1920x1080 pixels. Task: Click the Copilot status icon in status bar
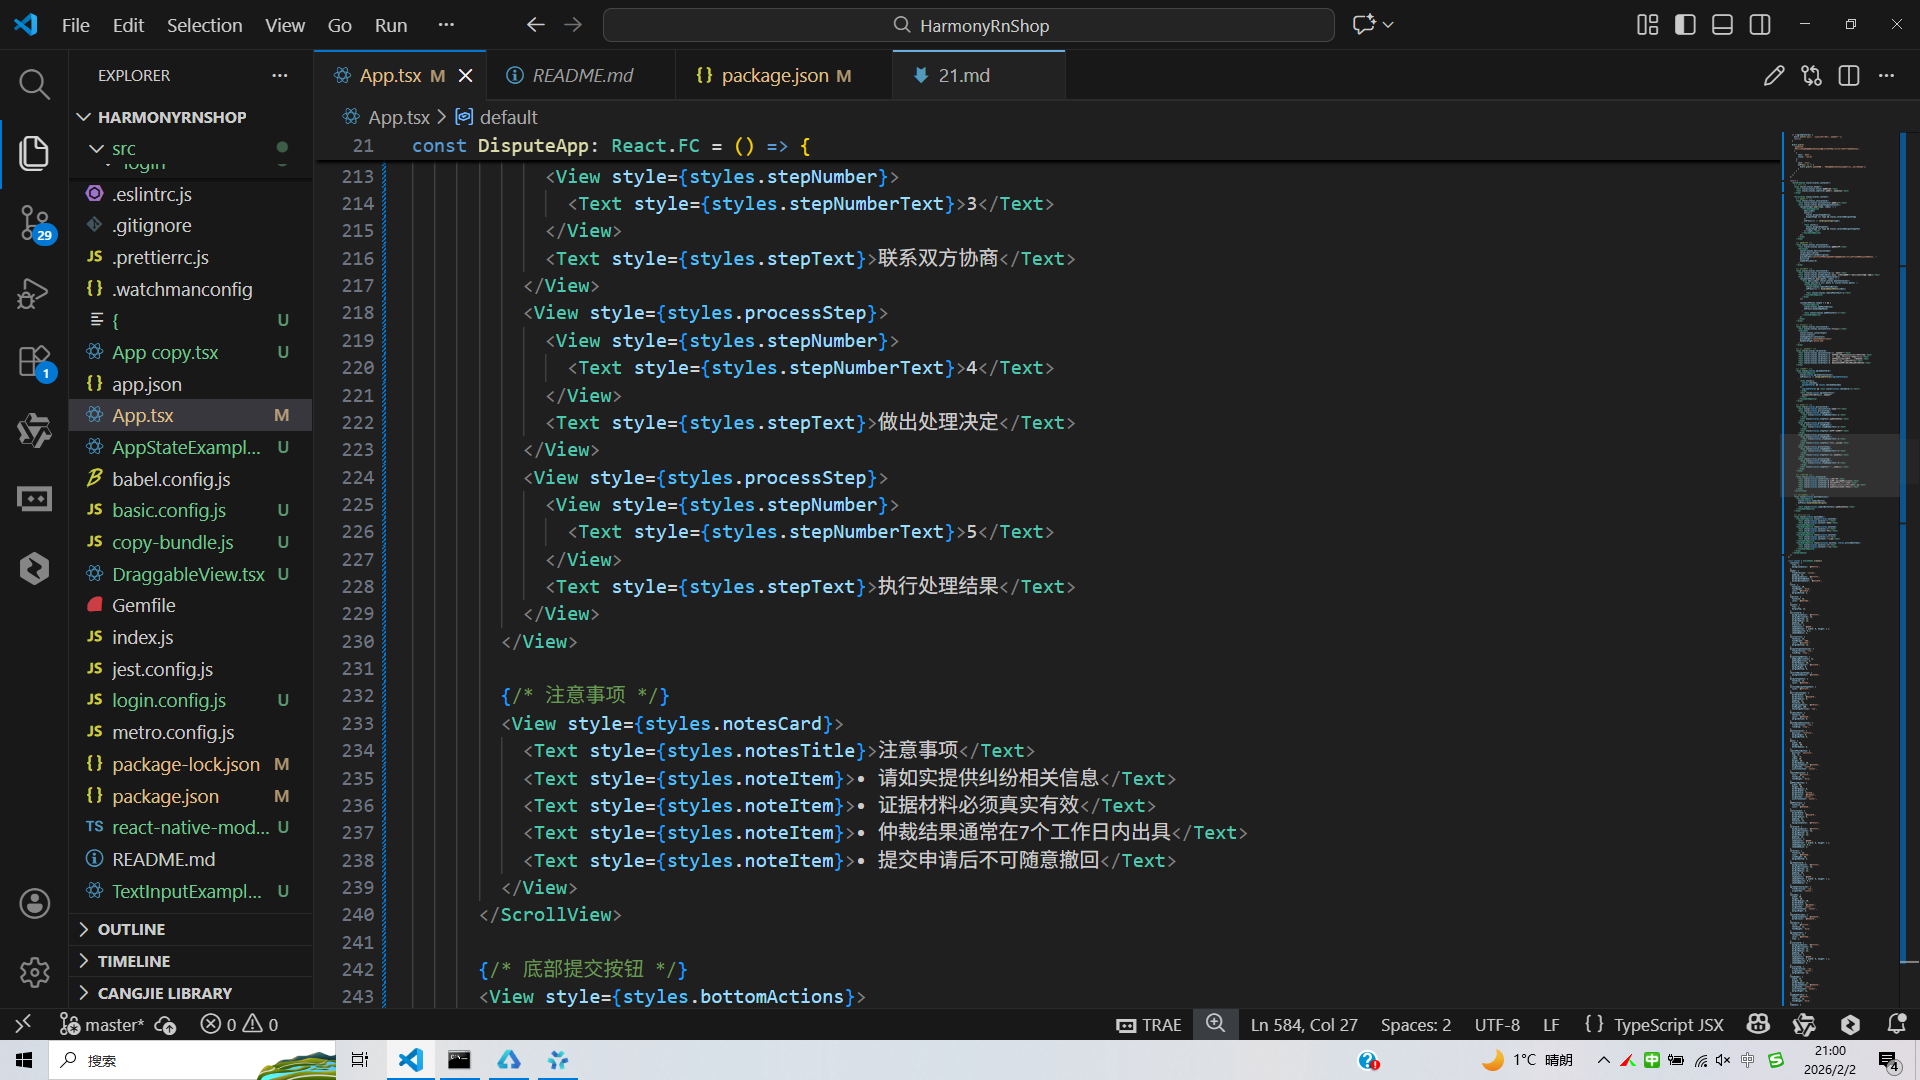[x=1758, y=1024]
